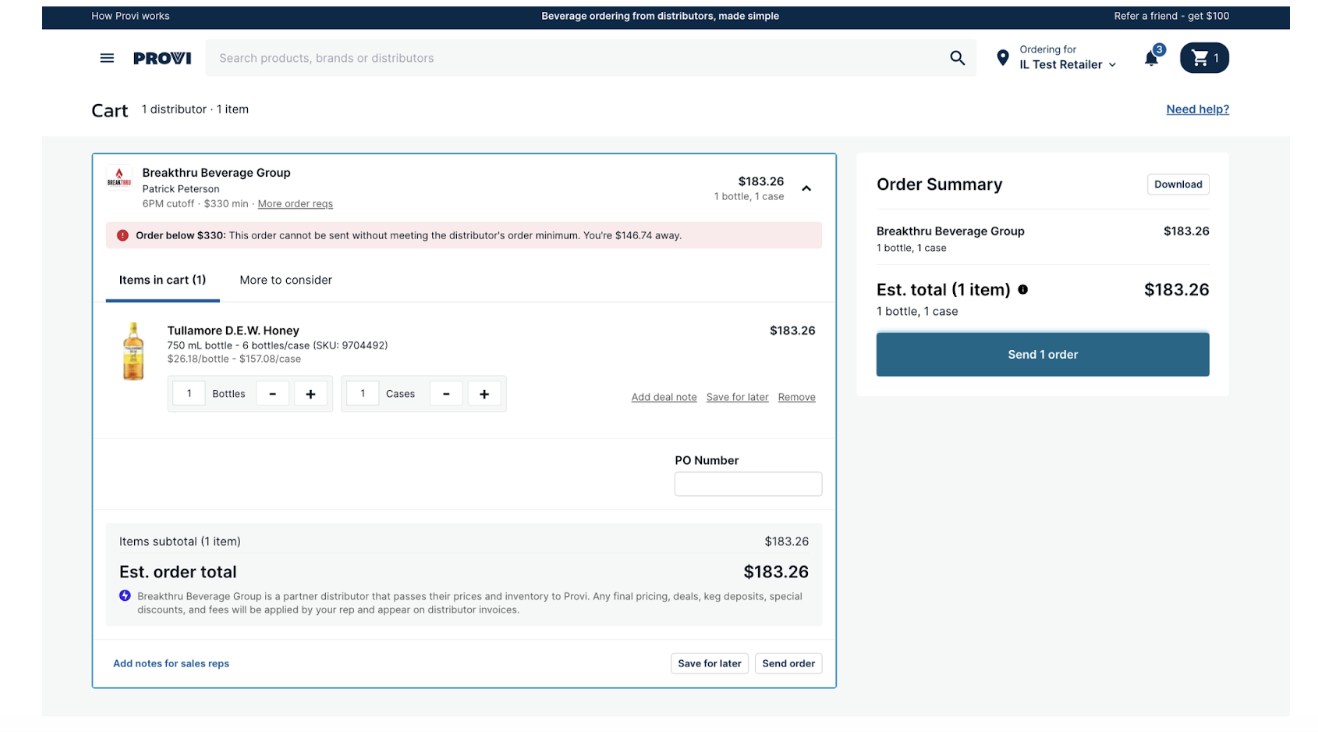Click inside the PO Number field

click(x=747, y=483)
